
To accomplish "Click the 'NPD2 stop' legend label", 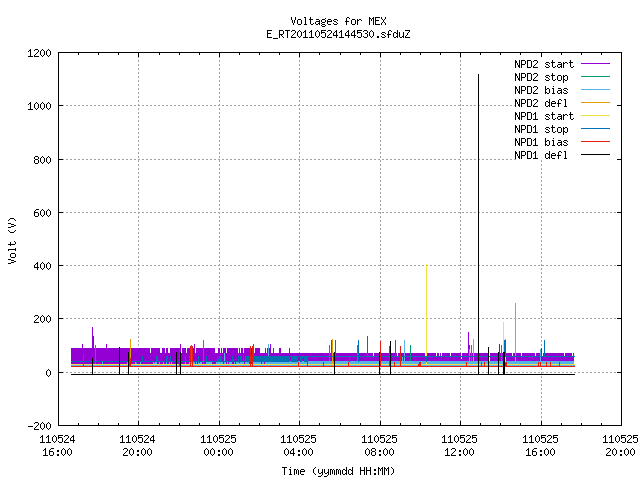I will coord(541,77).
